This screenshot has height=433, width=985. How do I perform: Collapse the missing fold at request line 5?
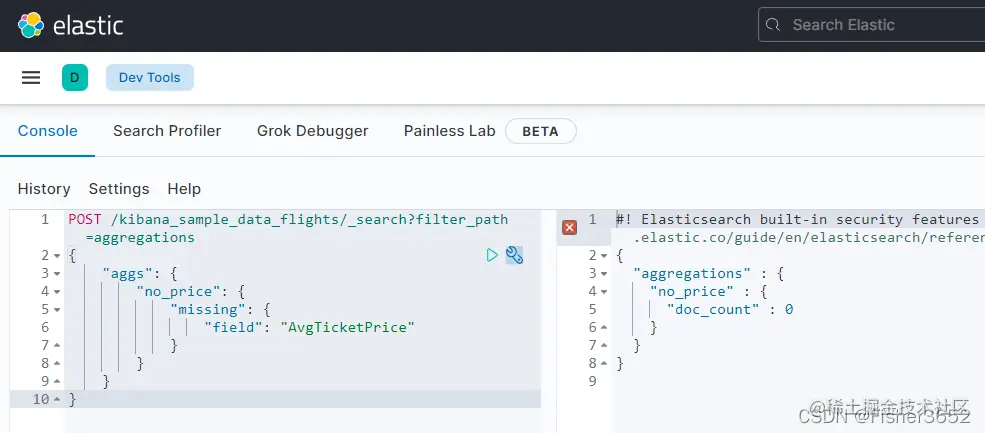coord(57,310)
